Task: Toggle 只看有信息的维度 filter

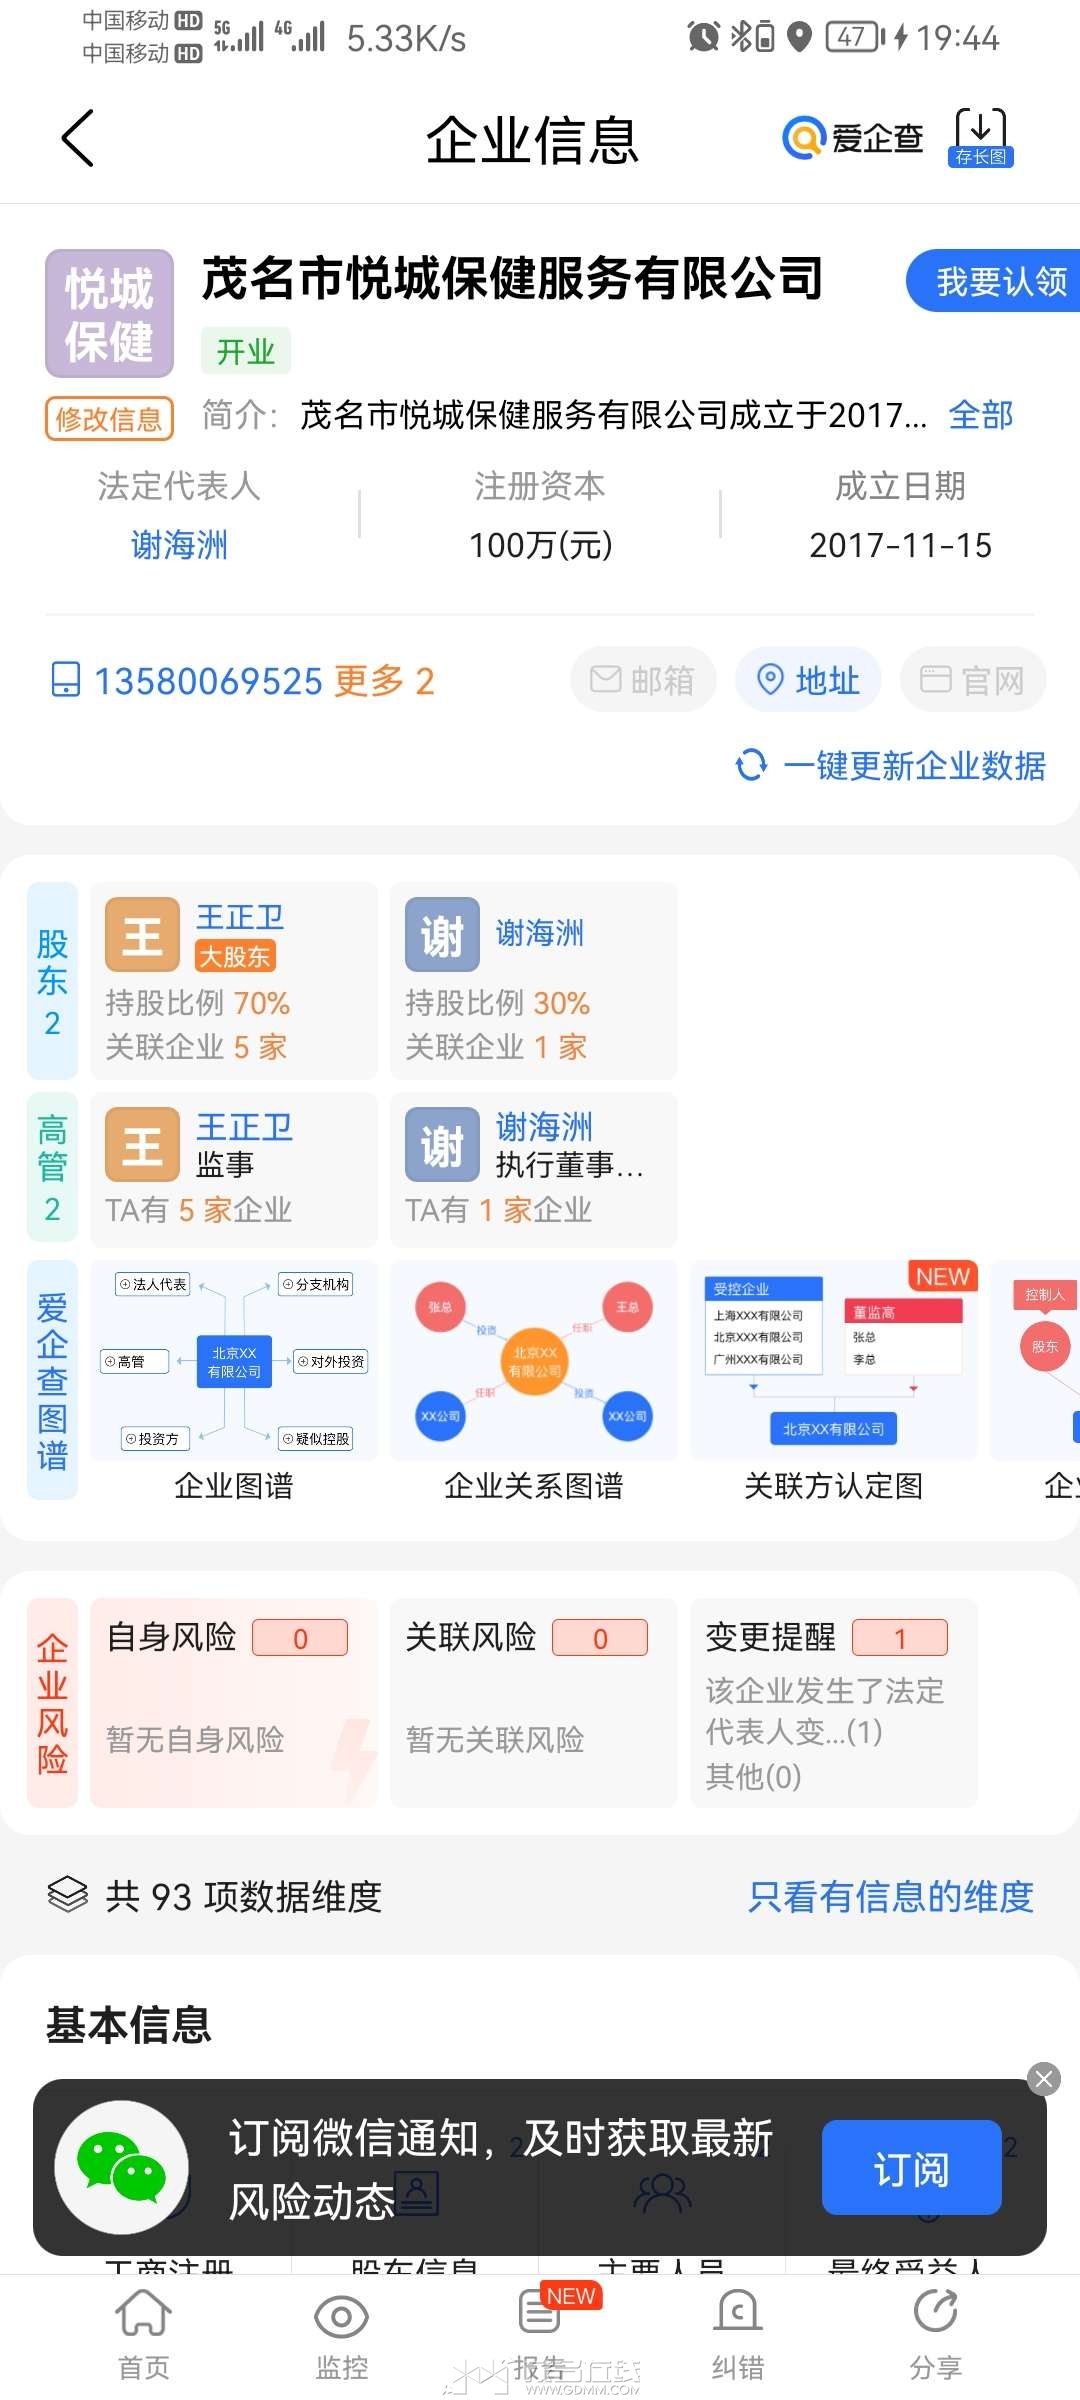Action: tap(891, 1896)
